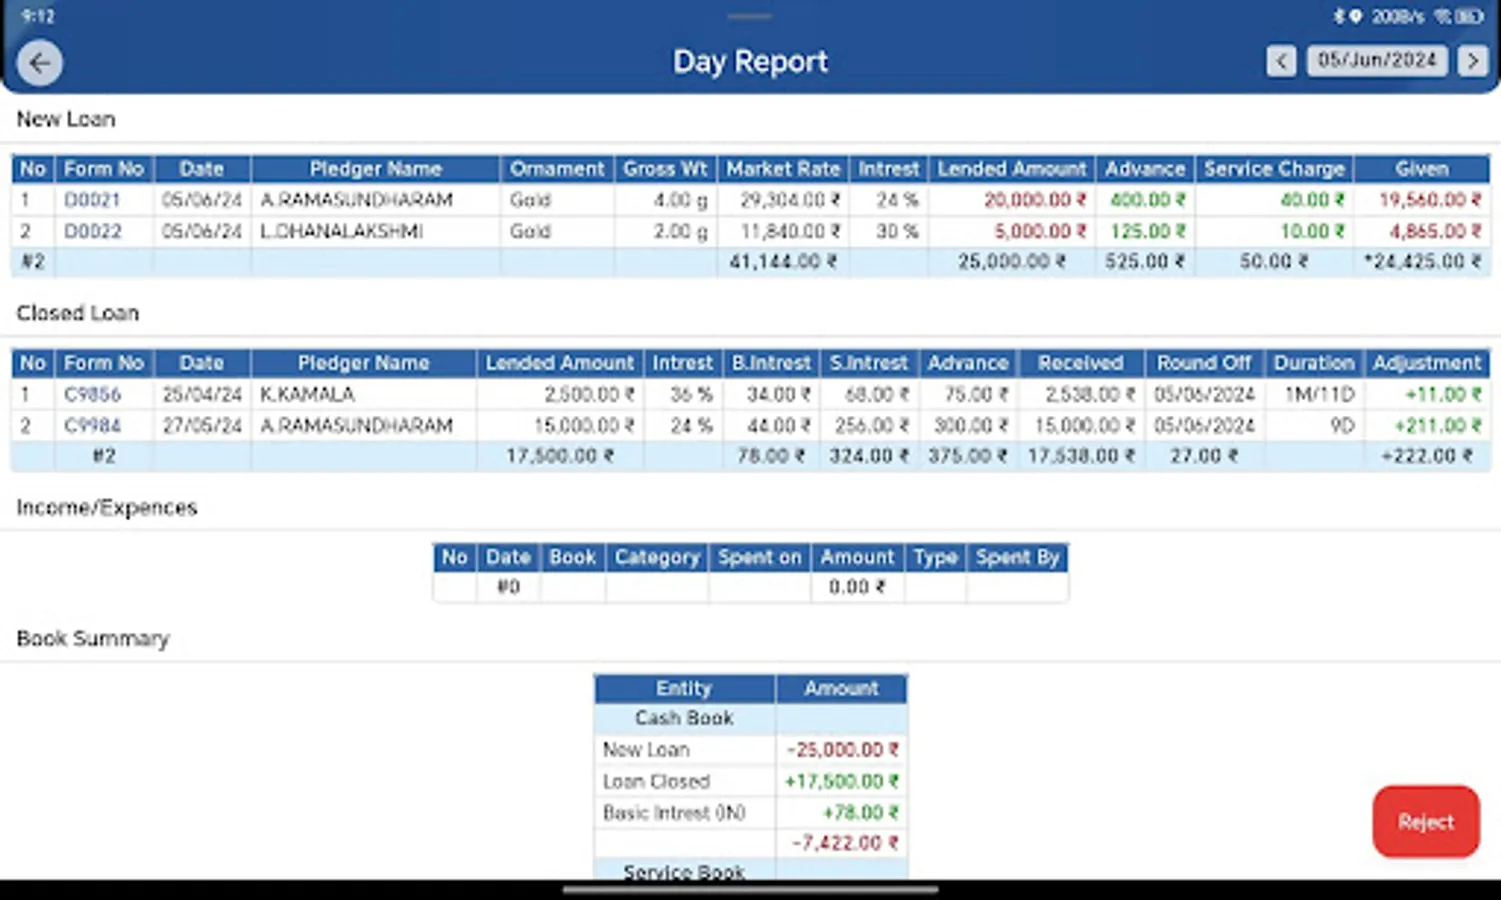Click the next-day chevron arrow
The width and height of the screenshot is (1501, 900).
coord(1471,61)
